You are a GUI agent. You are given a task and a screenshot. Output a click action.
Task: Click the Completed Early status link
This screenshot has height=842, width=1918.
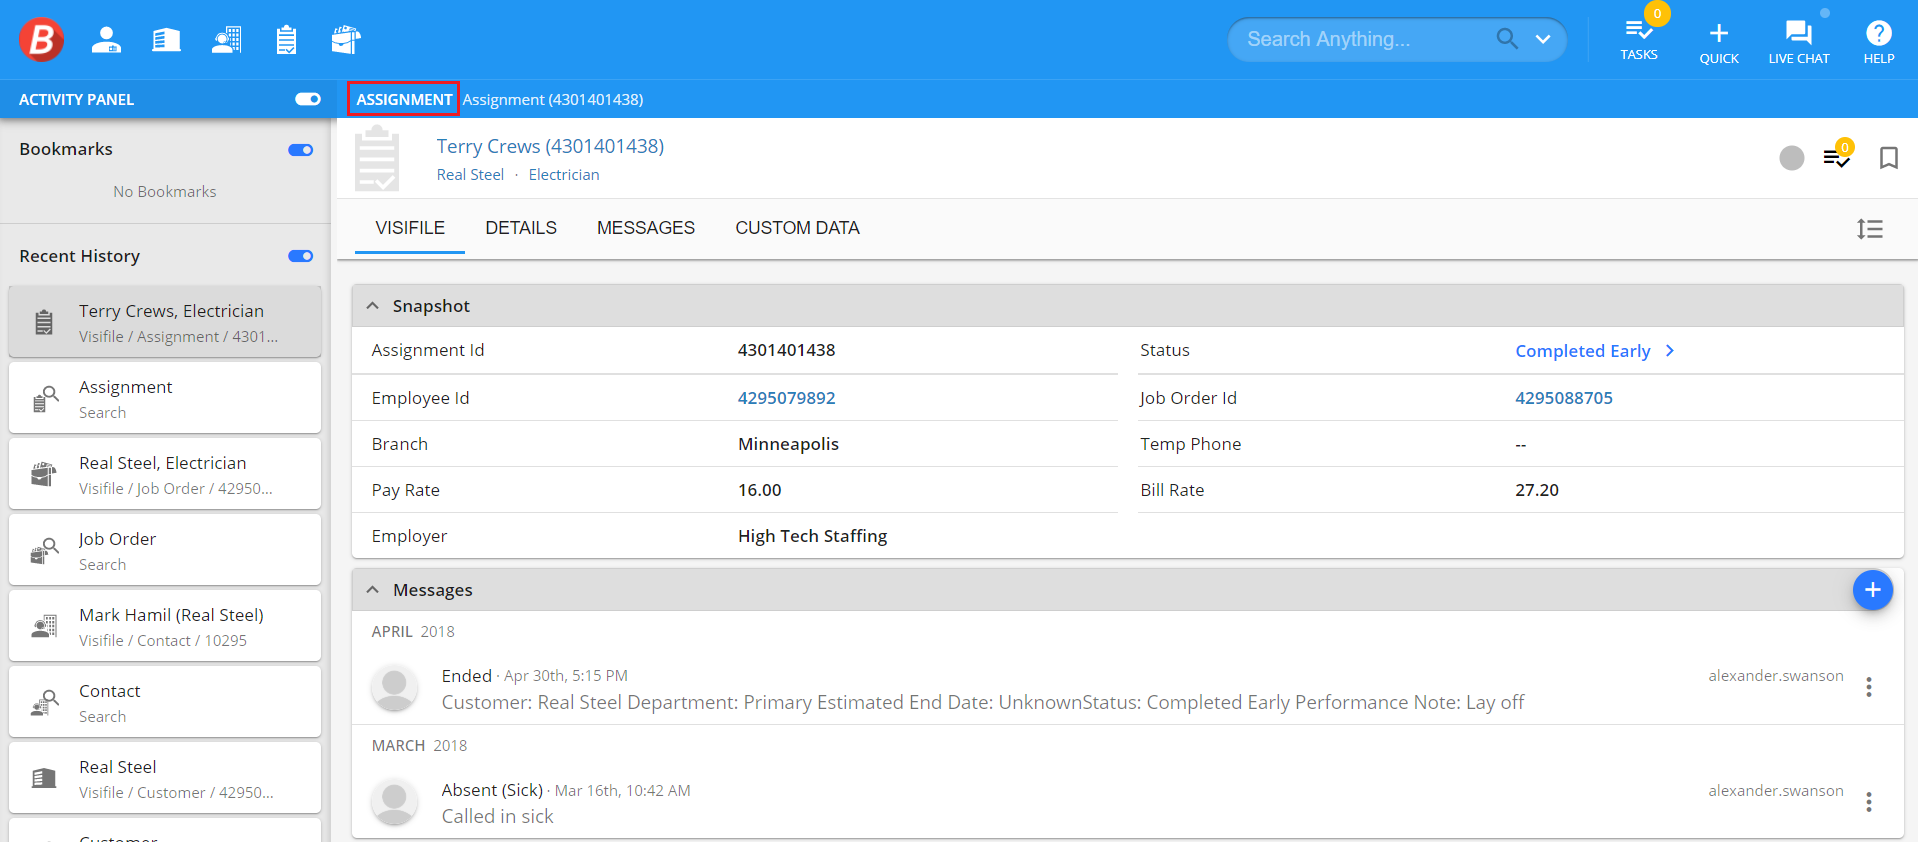(x=1583, y=351)
